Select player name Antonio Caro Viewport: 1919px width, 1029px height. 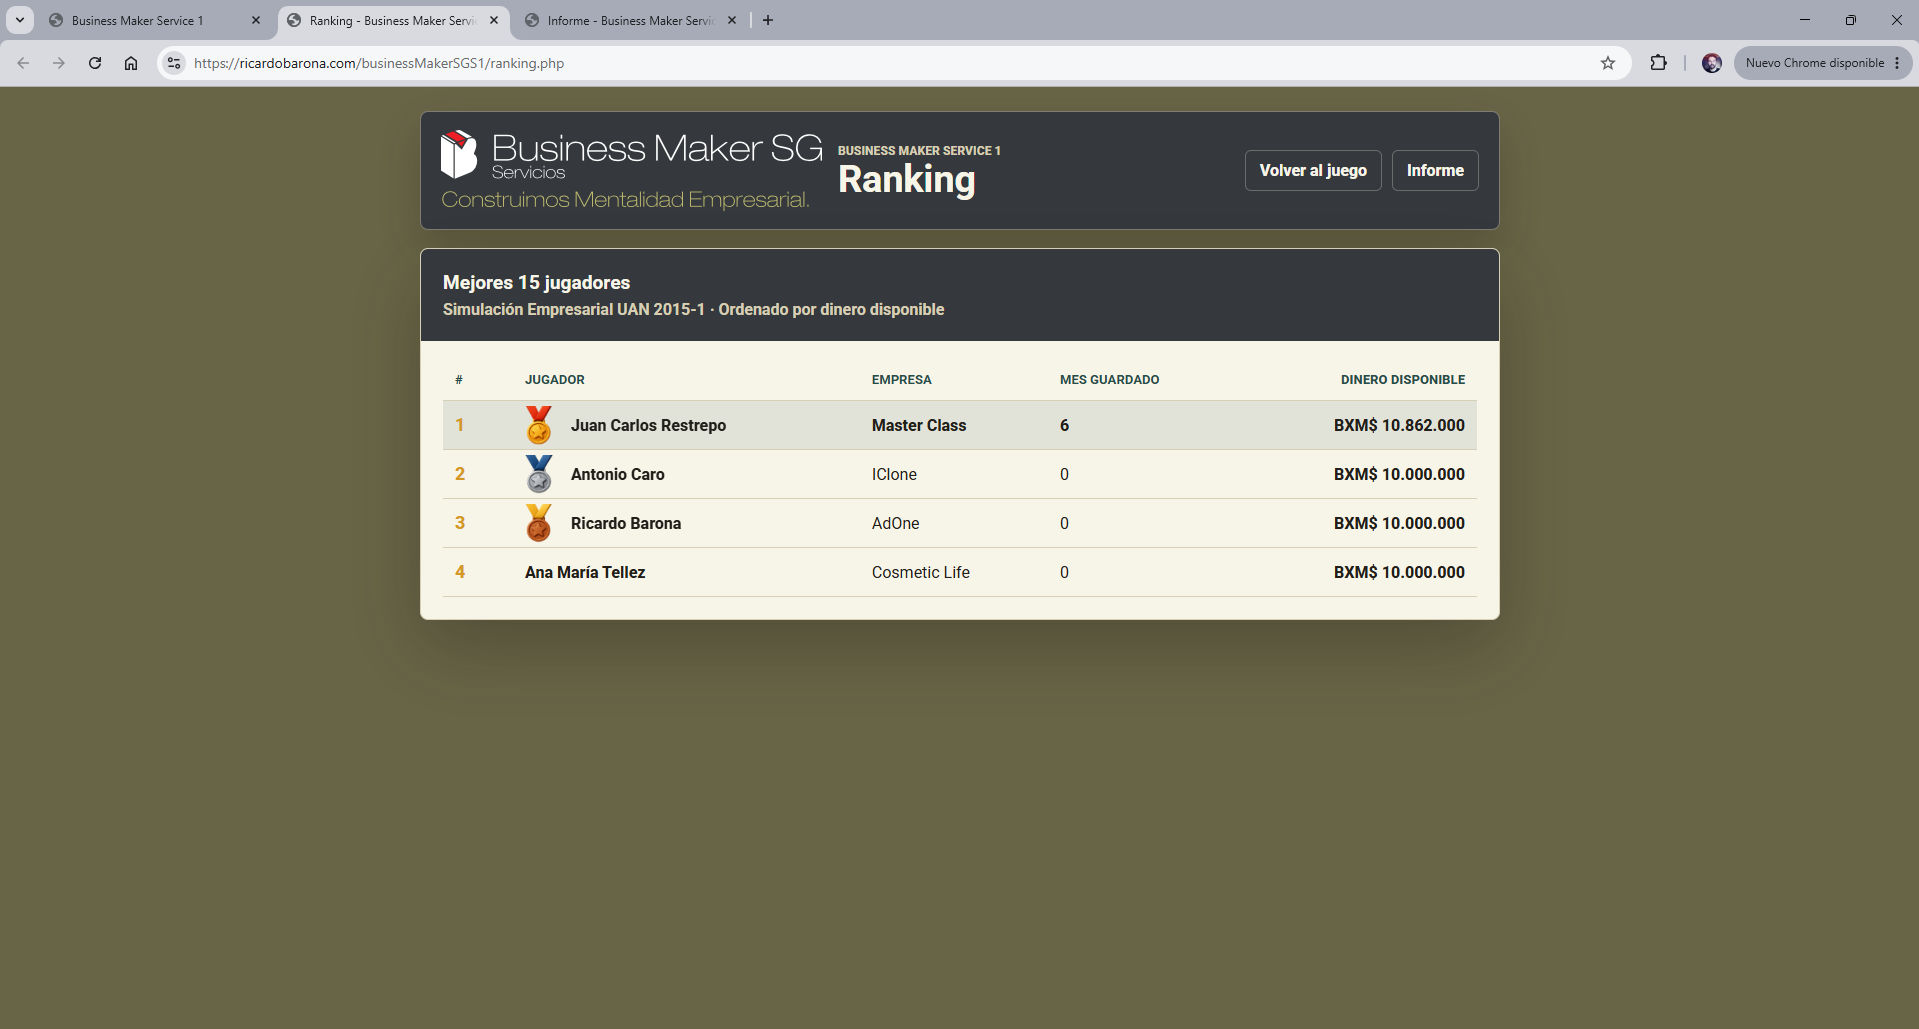pyautogui.click(x=617, y=474)
